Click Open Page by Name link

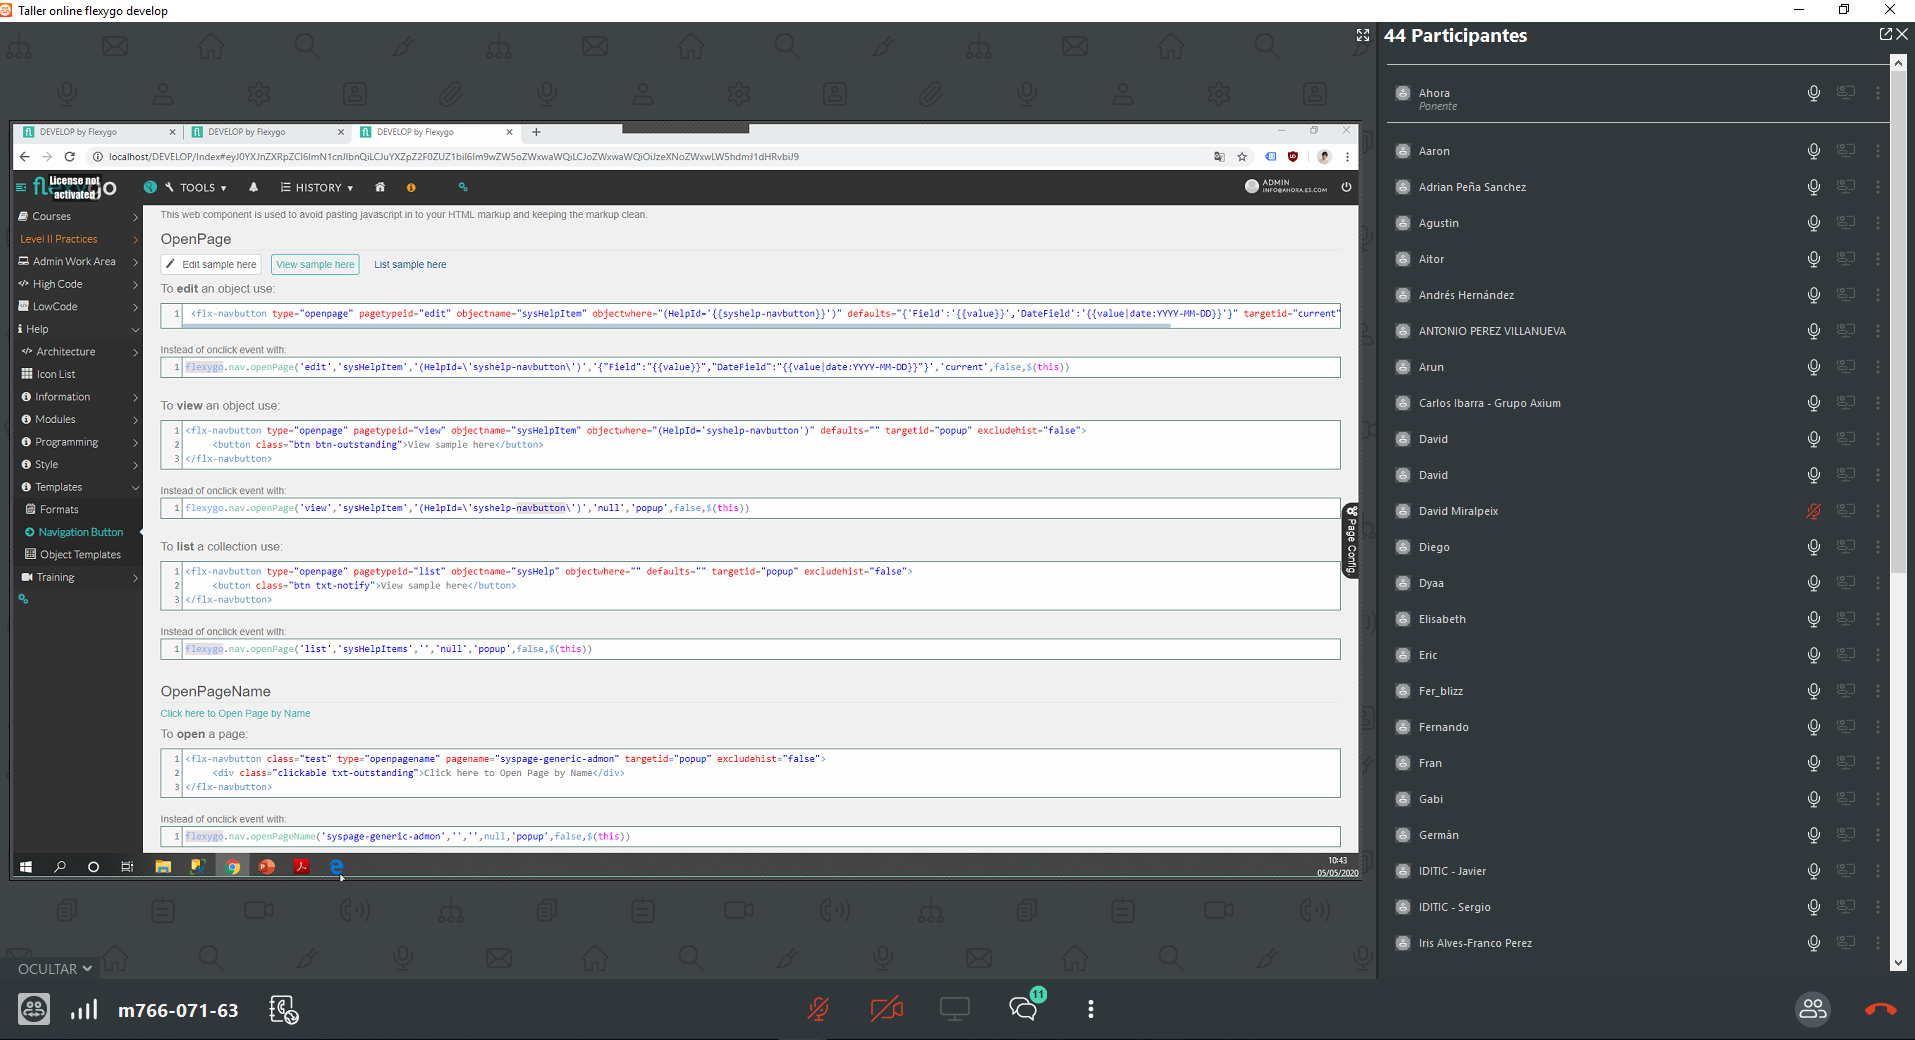(235, 714)
